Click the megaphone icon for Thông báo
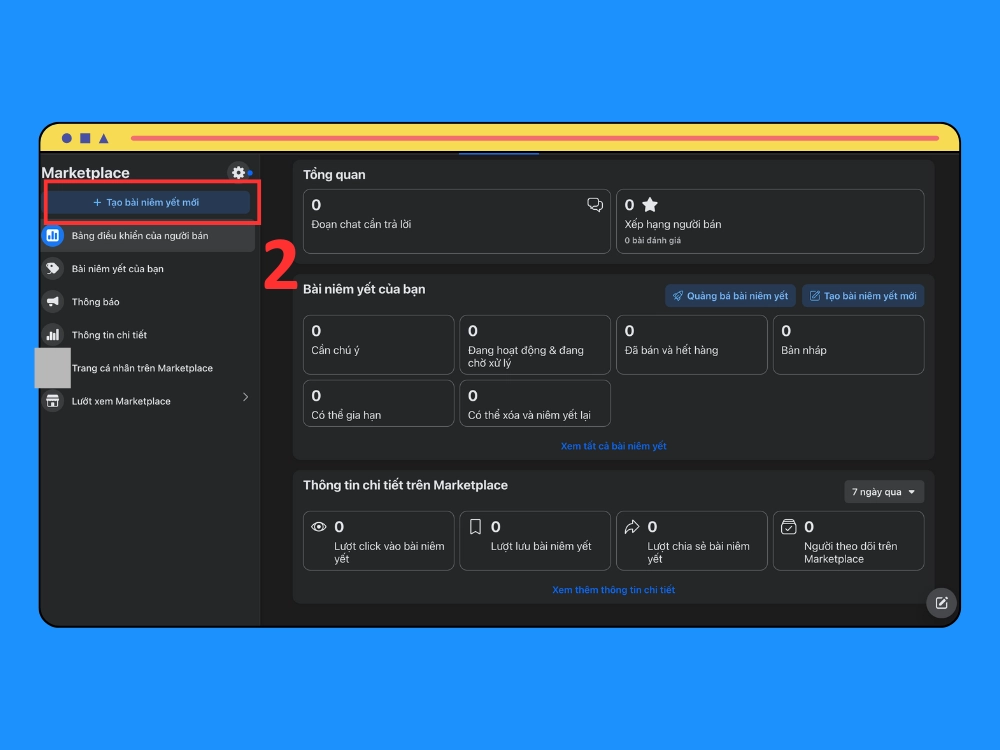This screenshot has height=750, width=1000. 53,302
